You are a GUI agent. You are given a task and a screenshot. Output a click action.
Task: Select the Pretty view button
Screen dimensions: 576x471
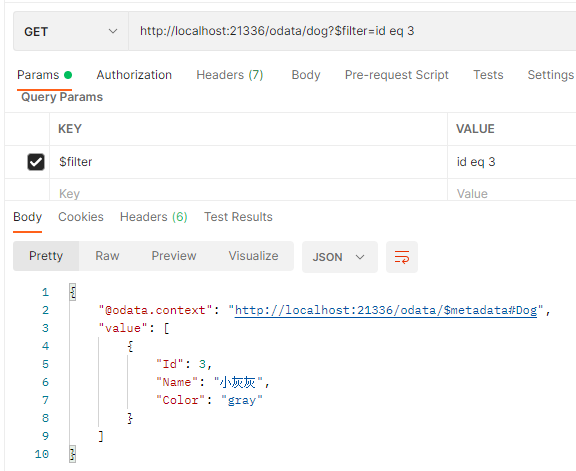pyautogui.click(x=46, y=256)
